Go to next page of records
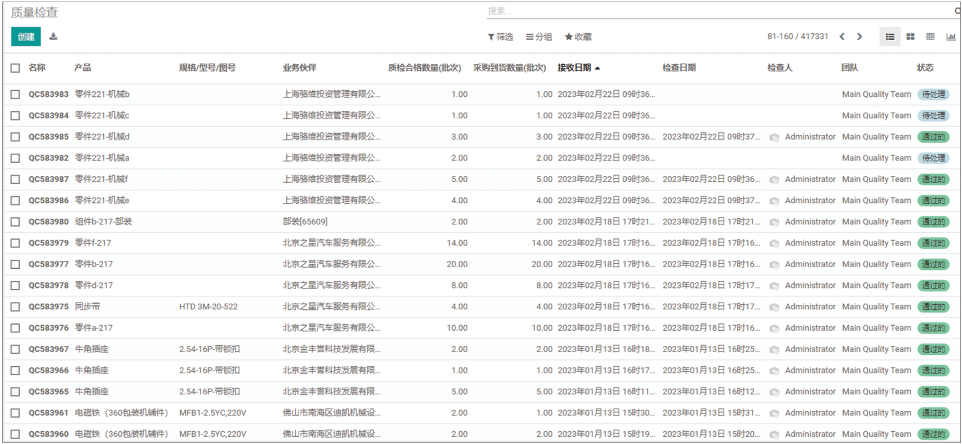962x444 pixels. click(859, 36)
